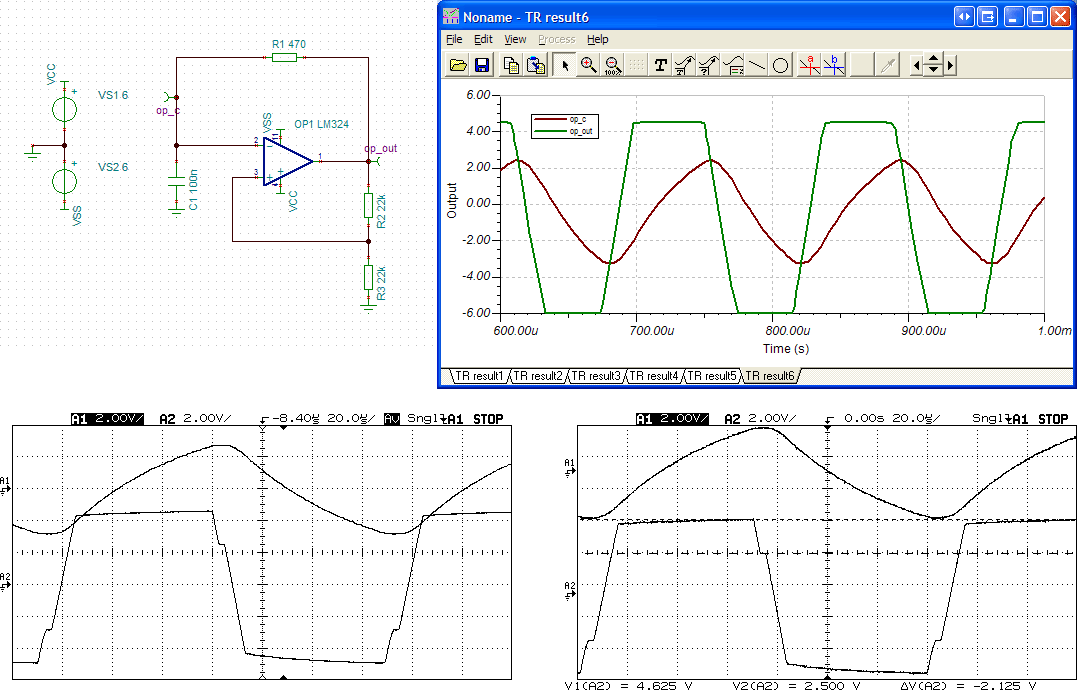Open the Help menu

598,39
